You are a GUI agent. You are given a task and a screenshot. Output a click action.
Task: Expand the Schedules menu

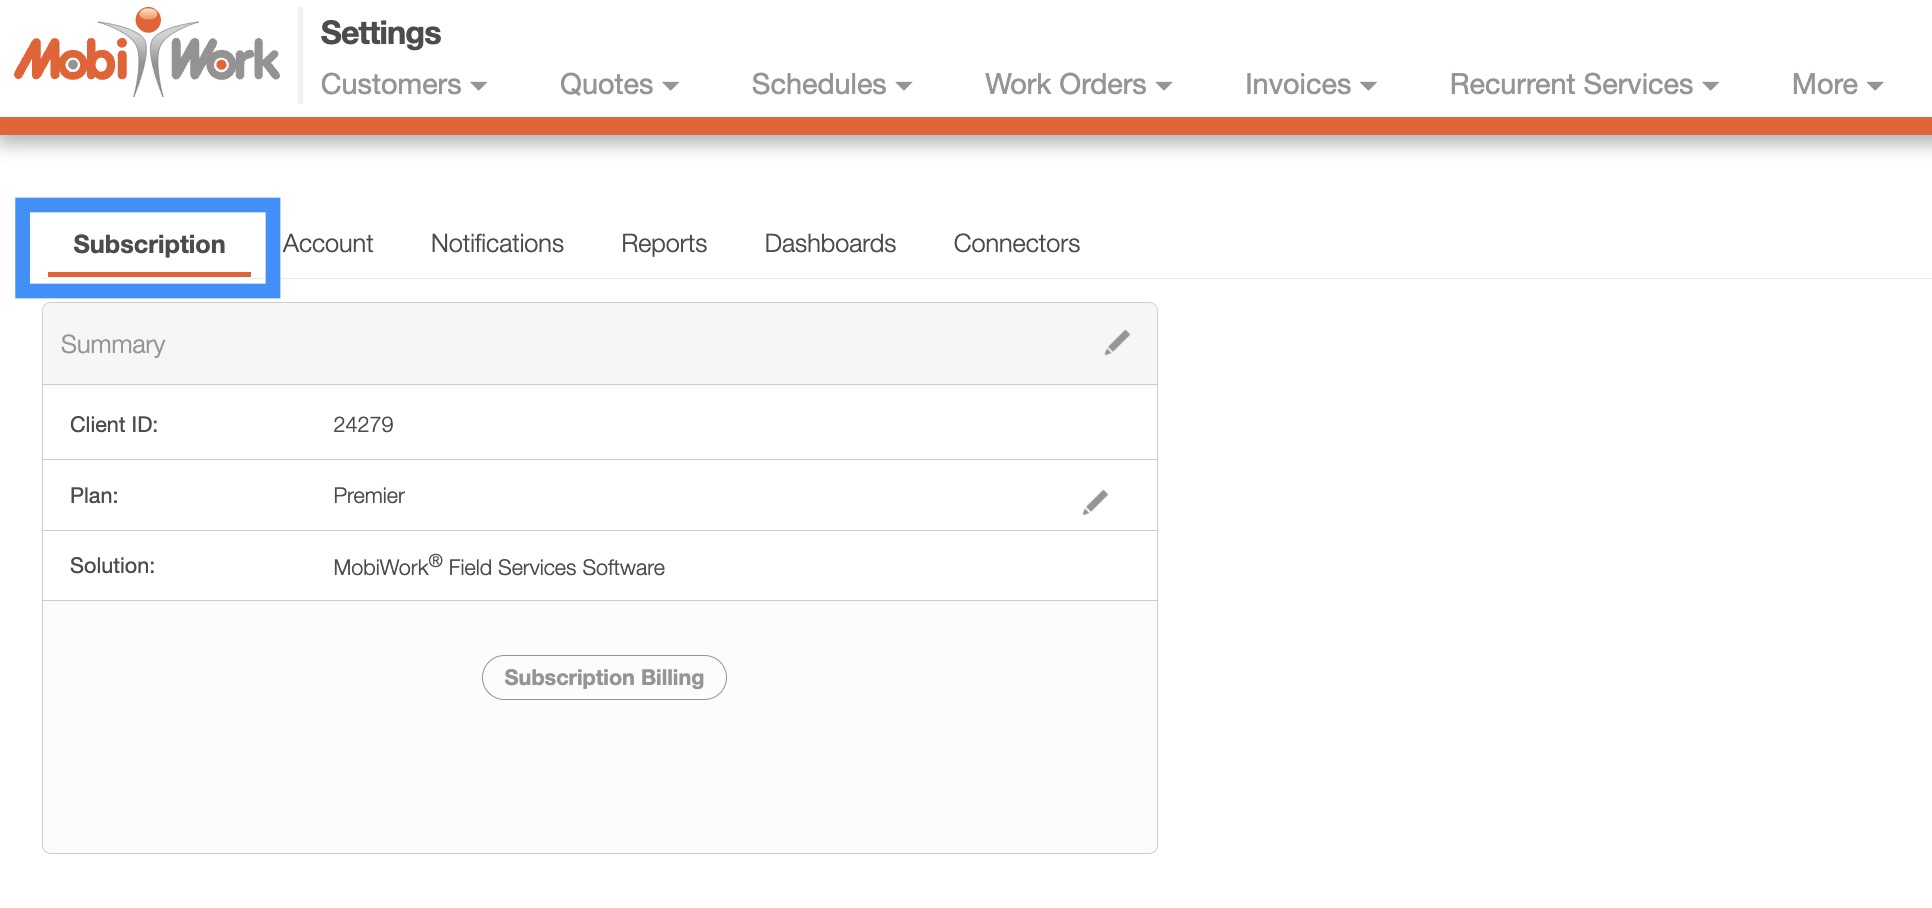(831, 85)
